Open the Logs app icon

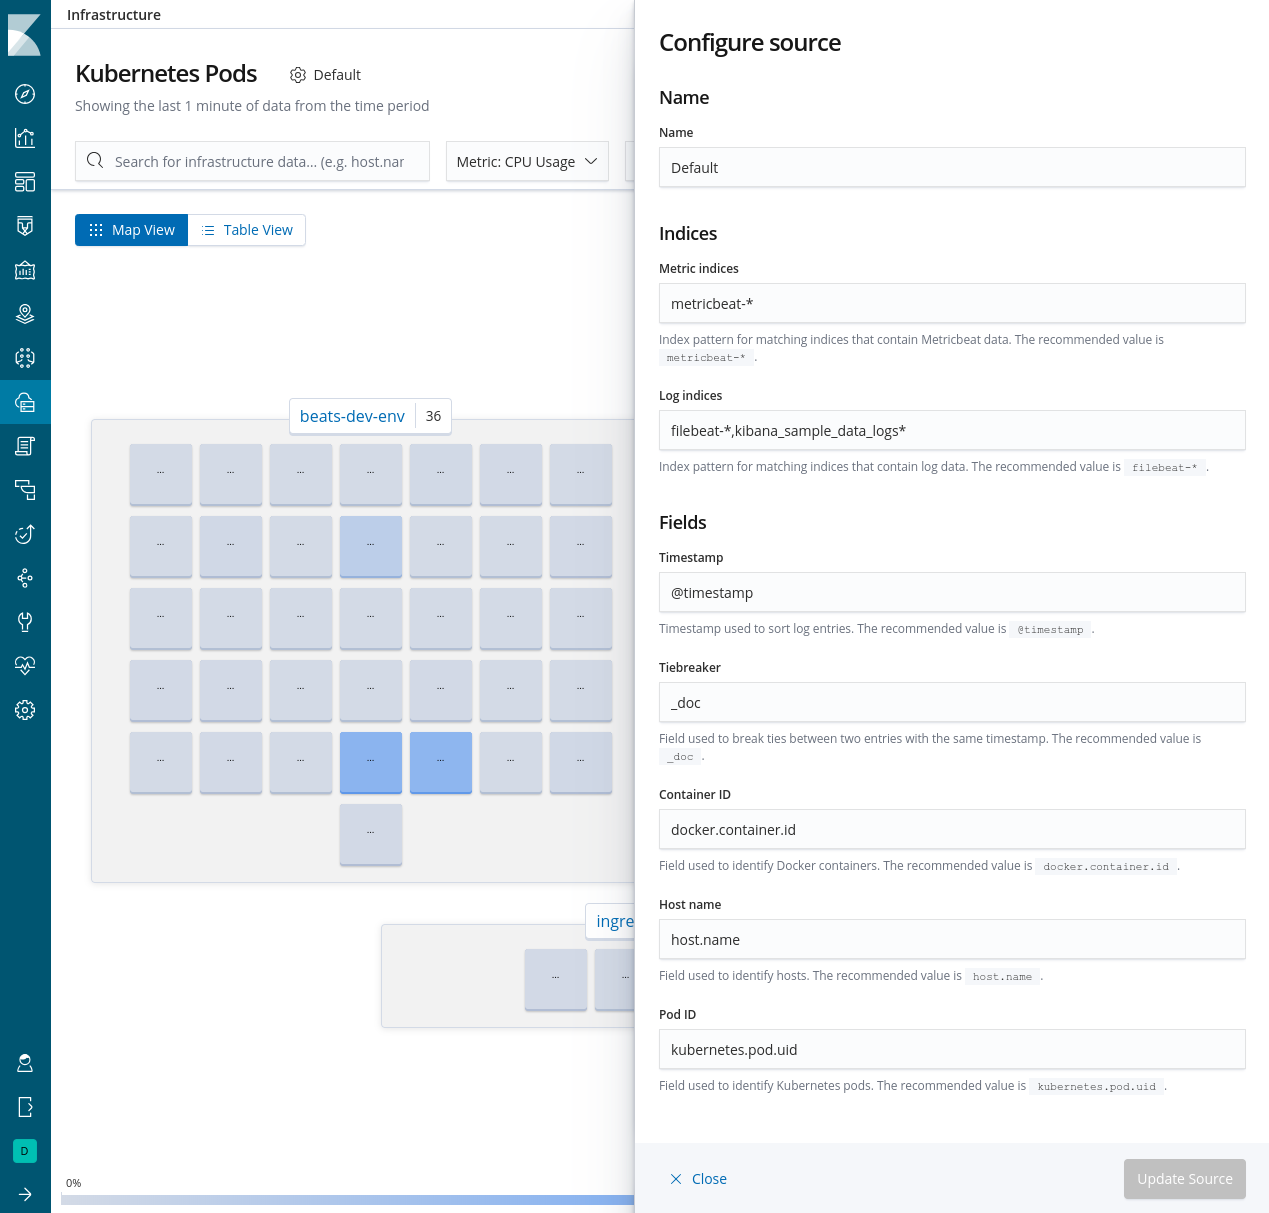point(25,445)
